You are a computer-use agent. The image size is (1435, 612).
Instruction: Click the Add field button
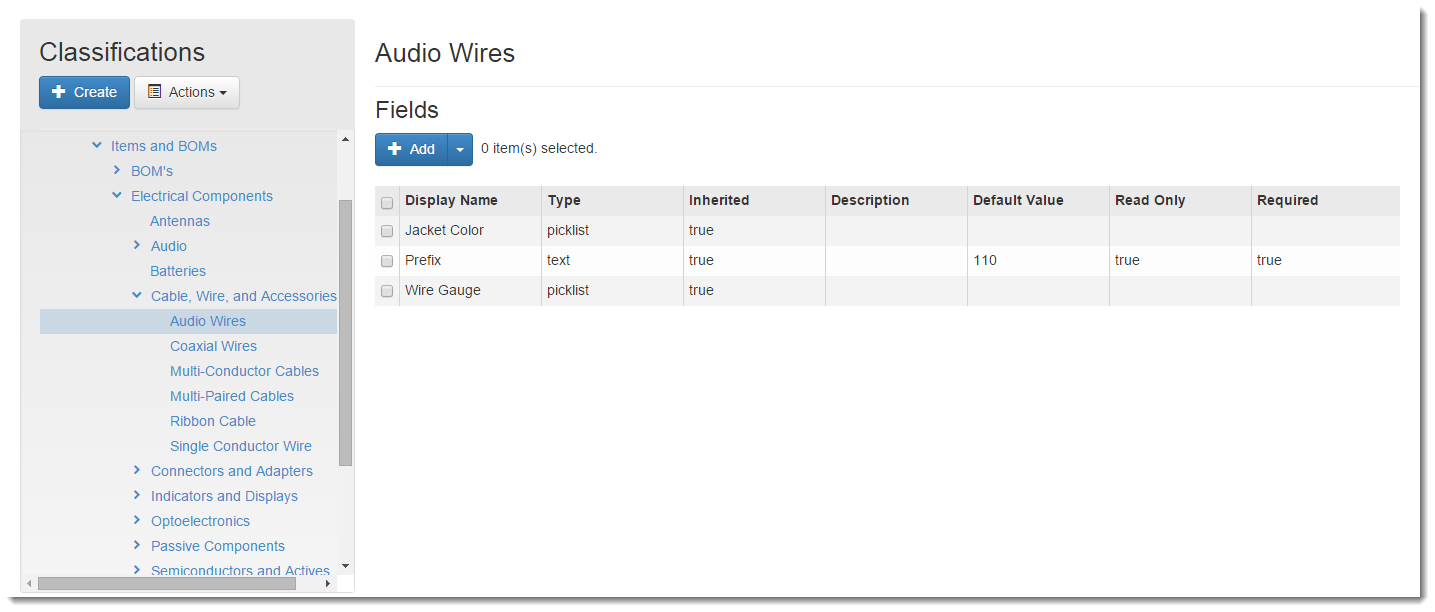point(411,149)
